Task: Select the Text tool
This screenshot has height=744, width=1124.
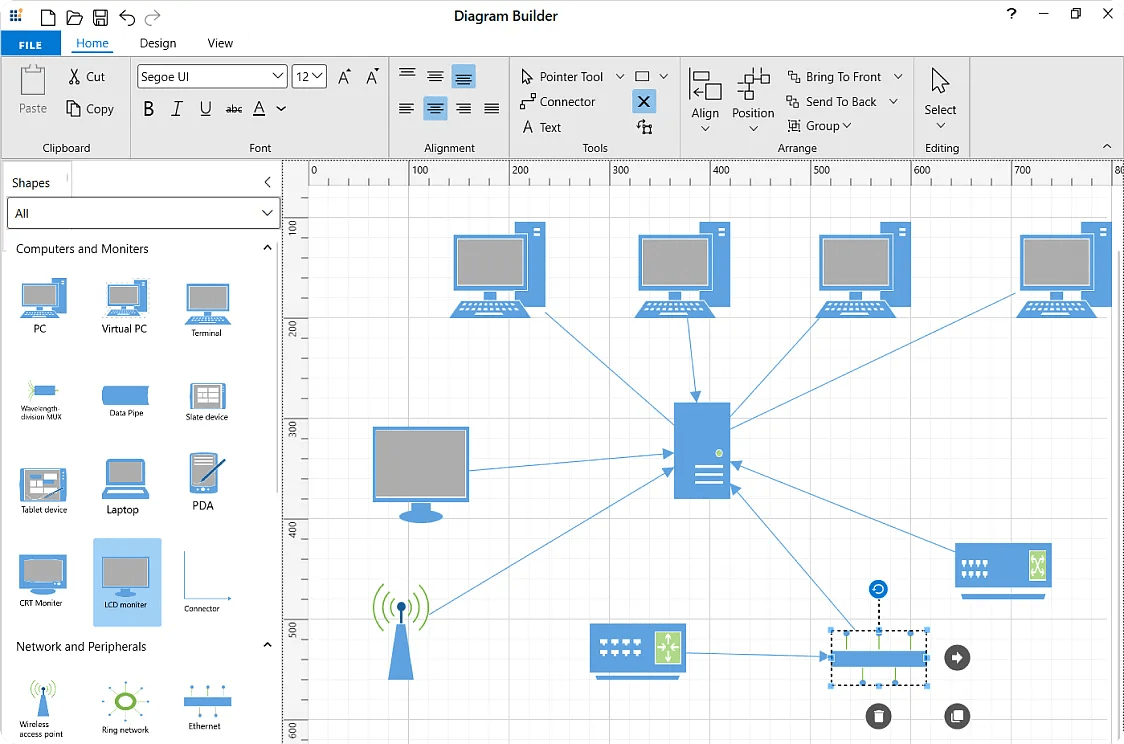Action: pos(550,127)
